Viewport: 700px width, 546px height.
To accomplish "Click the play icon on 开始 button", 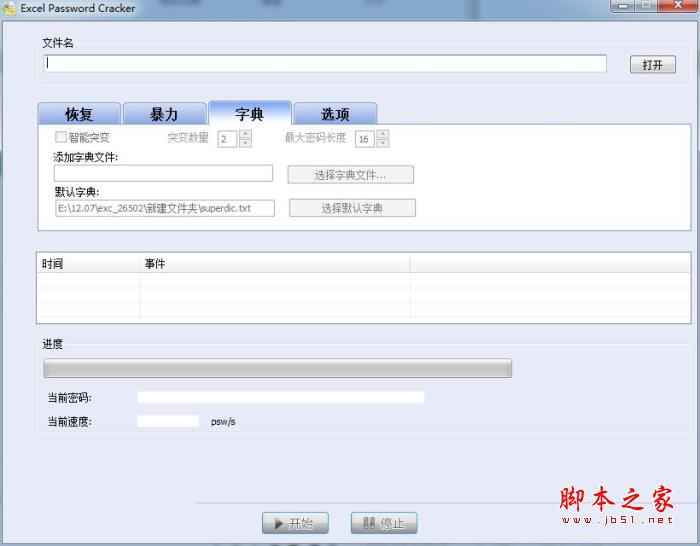I will [279, 523].
